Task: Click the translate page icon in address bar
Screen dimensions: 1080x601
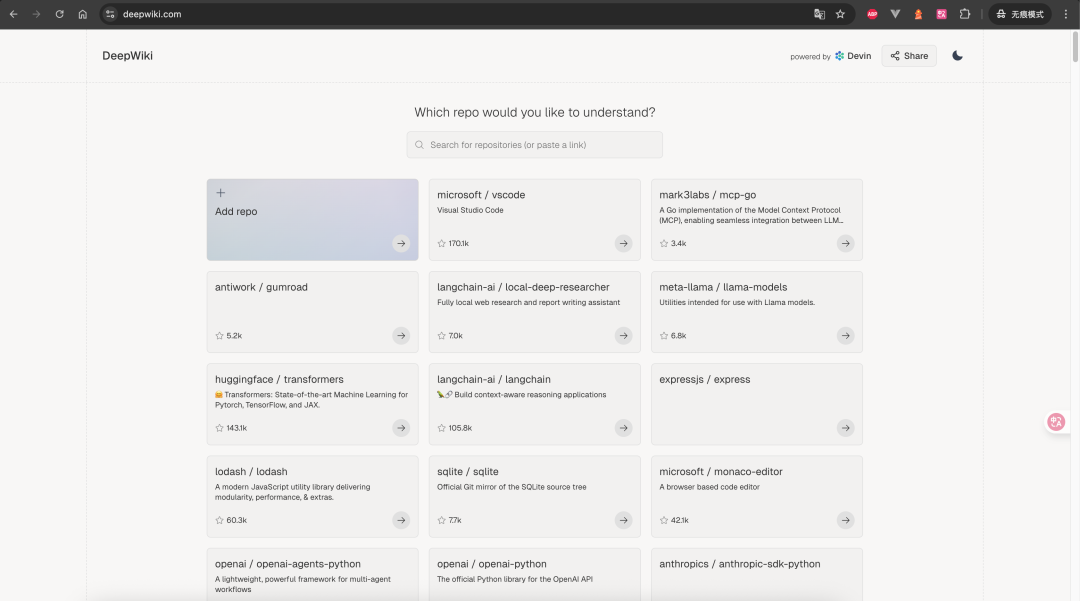Action: tap(819, 14)
